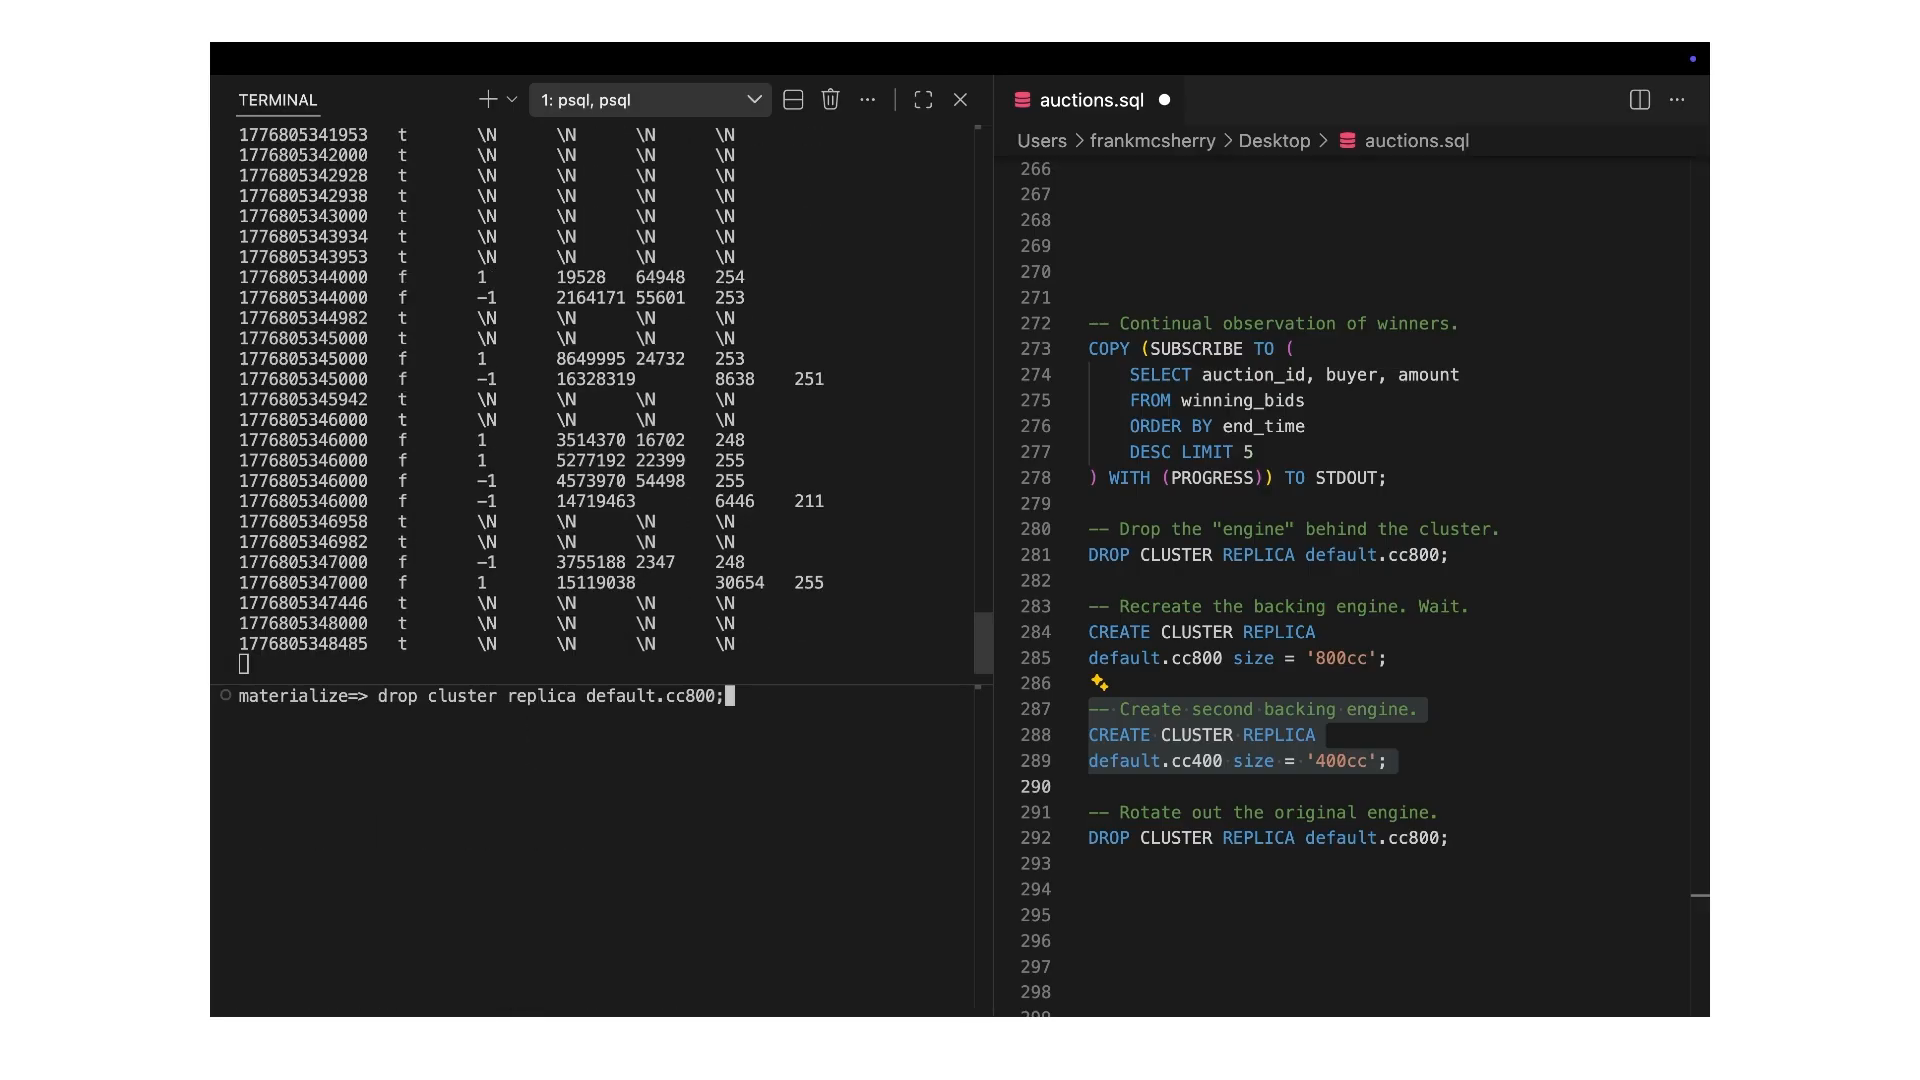
Task: Close the terminal panel with X
Action: pos(961,100)
